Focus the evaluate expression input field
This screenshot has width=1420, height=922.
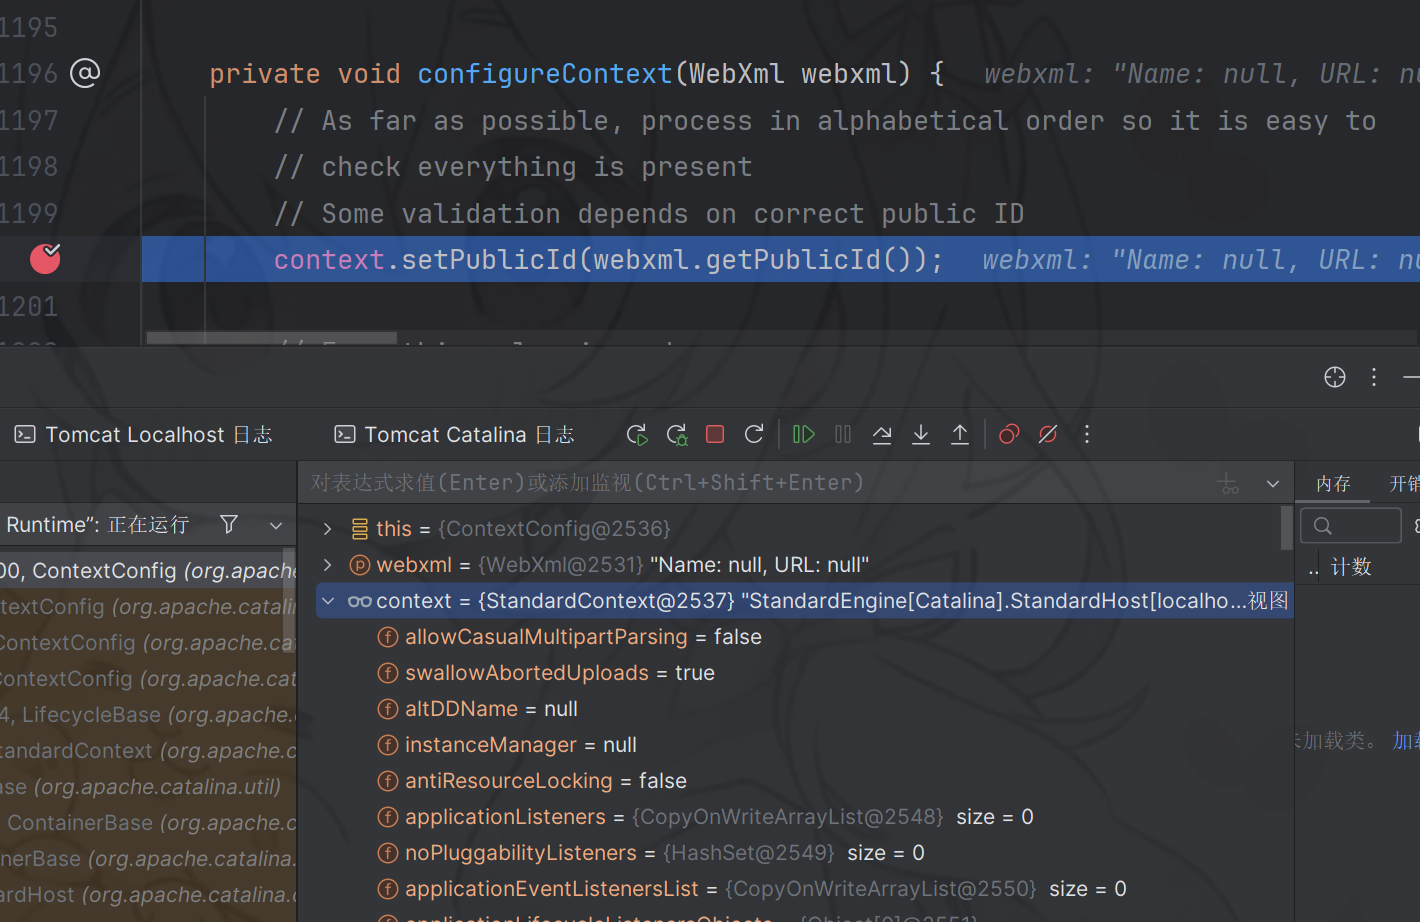750,483
